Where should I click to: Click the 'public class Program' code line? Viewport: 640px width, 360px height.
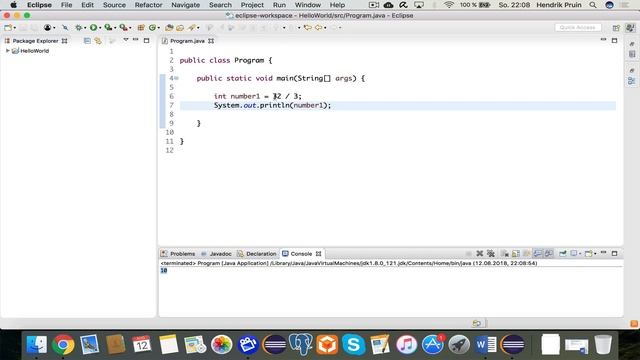pyautogui.click(x=226, y=60)
